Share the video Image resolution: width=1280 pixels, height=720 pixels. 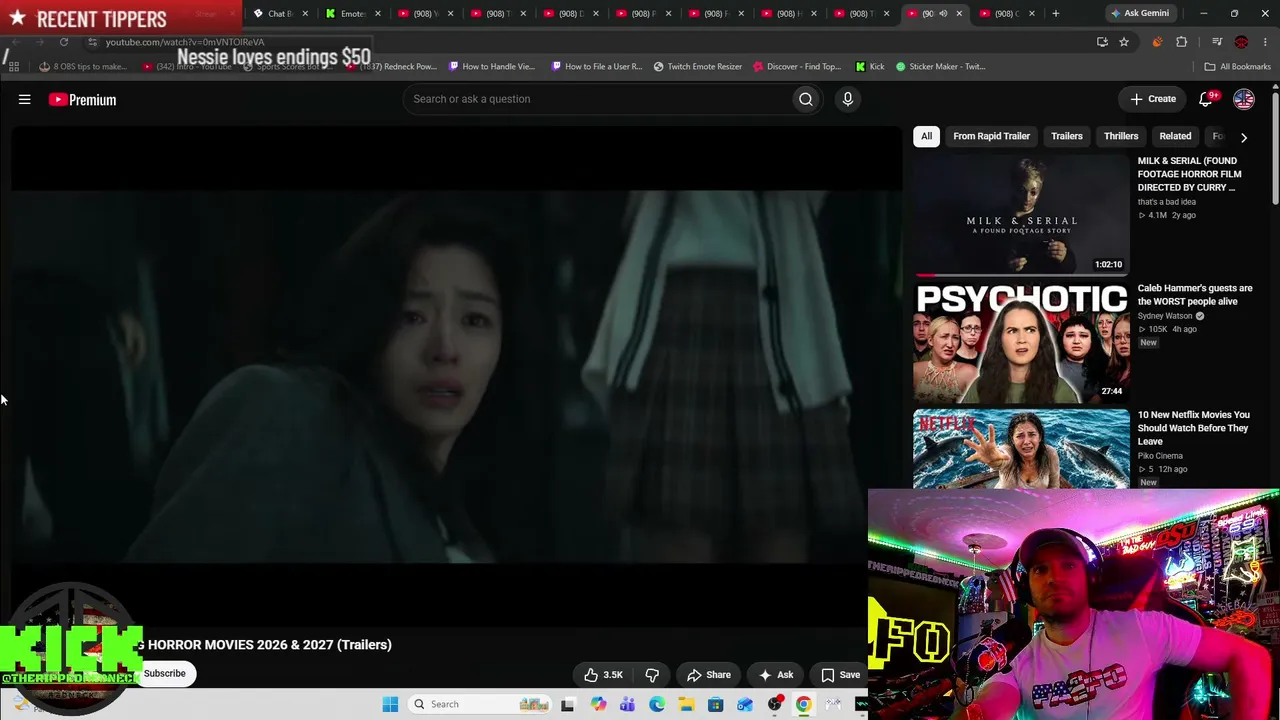click(708, 675)
